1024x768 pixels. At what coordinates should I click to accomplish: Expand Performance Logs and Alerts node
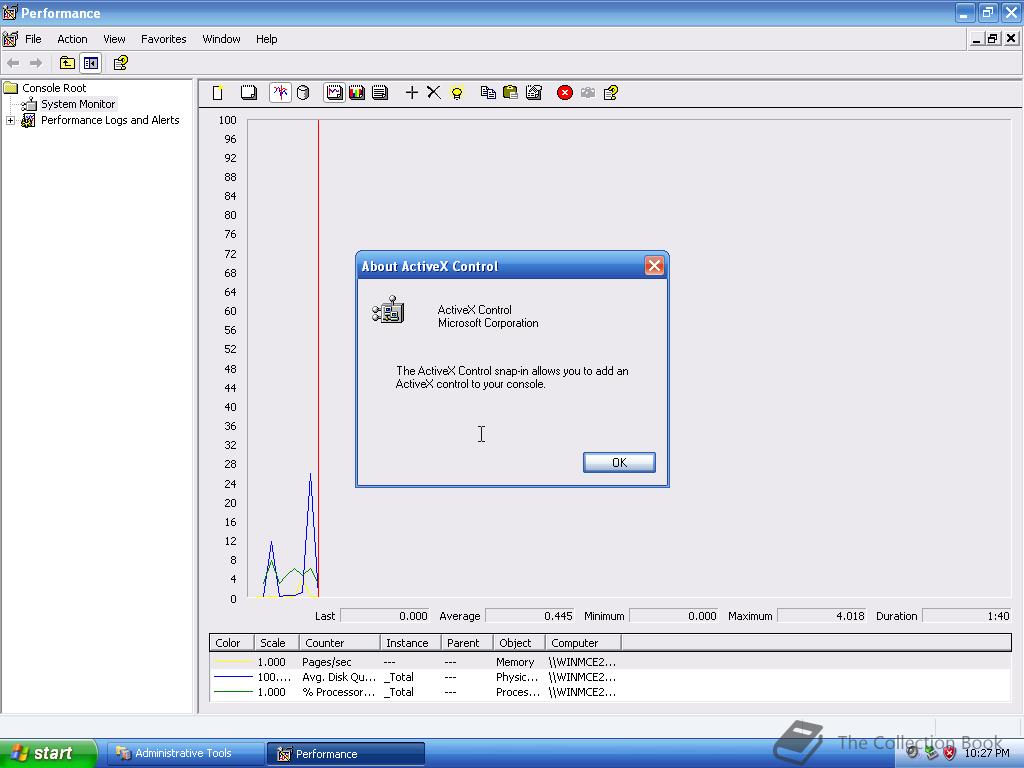10,120
